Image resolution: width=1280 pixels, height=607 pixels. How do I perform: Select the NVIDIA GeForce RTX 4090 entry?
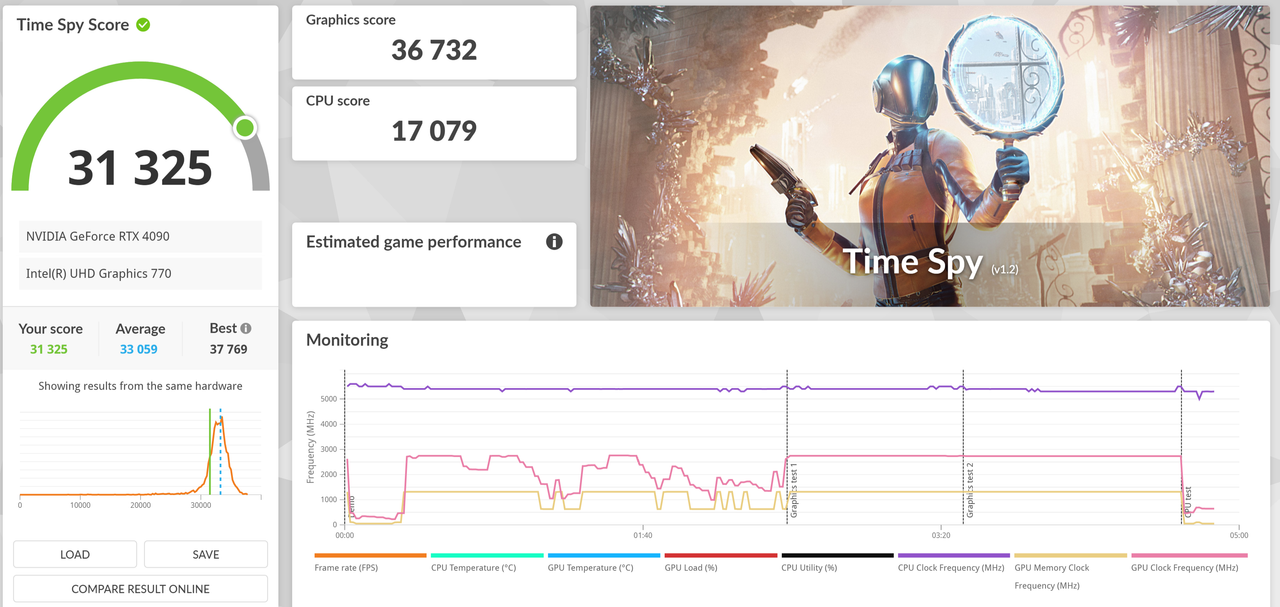140,236
